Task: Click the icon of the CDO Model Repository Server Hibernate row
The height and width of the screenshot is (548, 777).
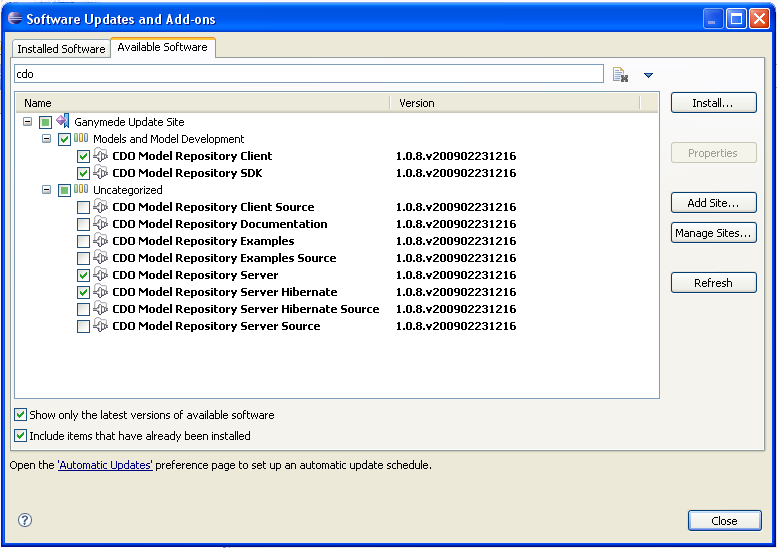Action: coord(101,291)
